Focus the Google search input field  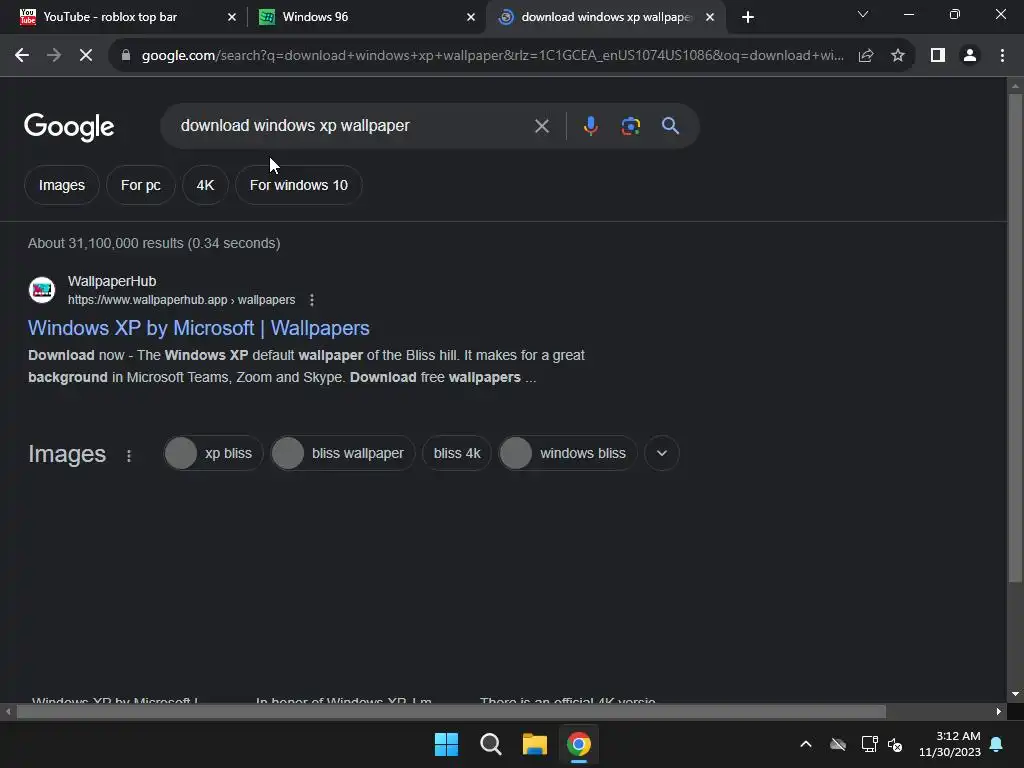353,125
